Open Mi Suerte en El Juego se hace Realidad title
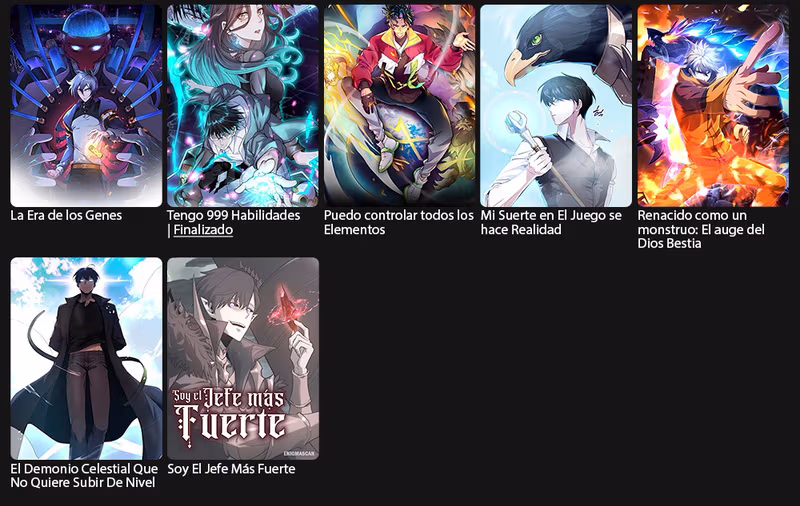Image resolution: width=800 pixels, height=506 pixels. tap(551, 222)
